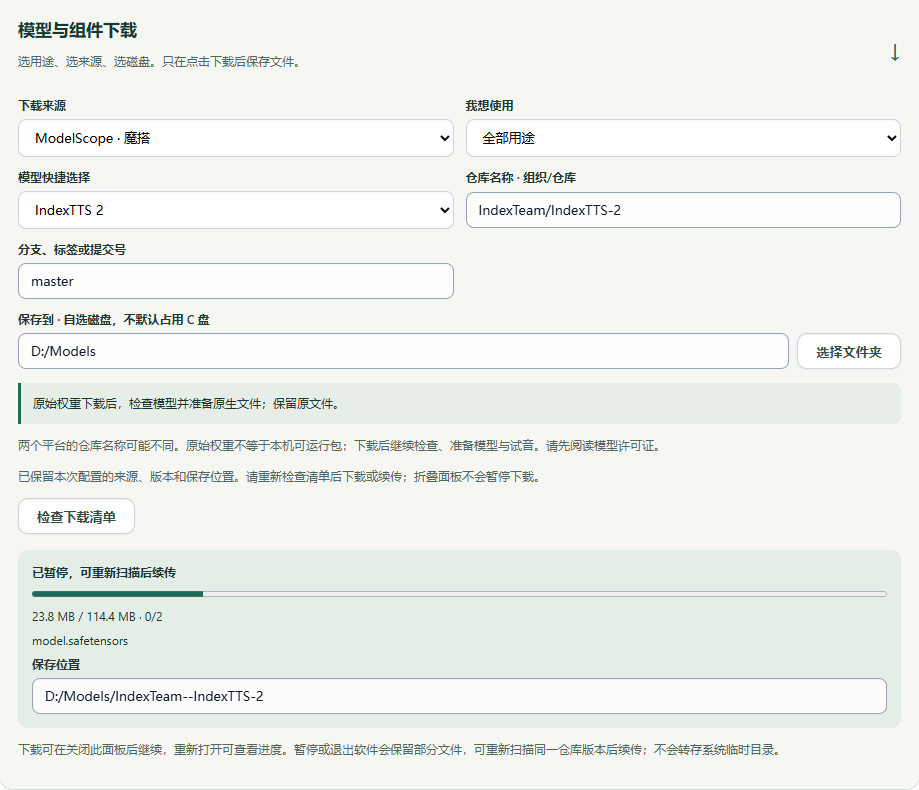Click the model.safetensors file name

pyautogui.click(x=80, y=641)
